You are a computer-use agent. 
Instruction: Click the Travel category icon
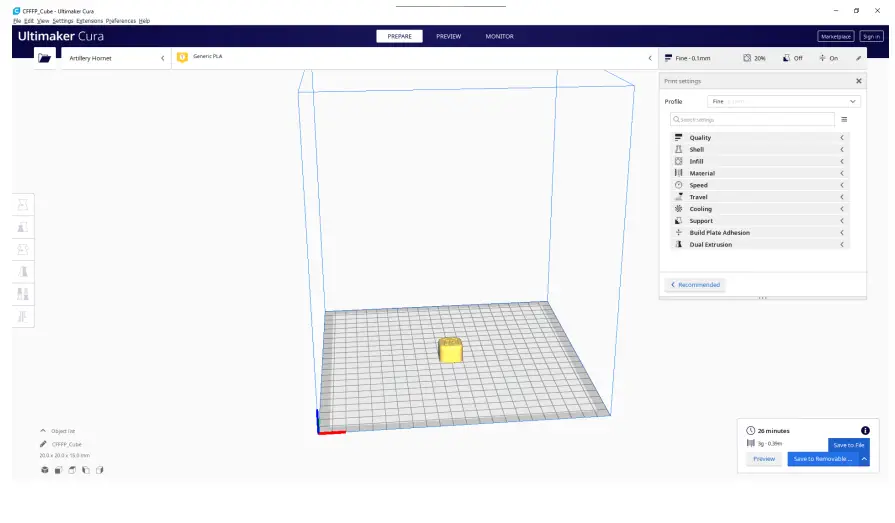pos(679,197)
